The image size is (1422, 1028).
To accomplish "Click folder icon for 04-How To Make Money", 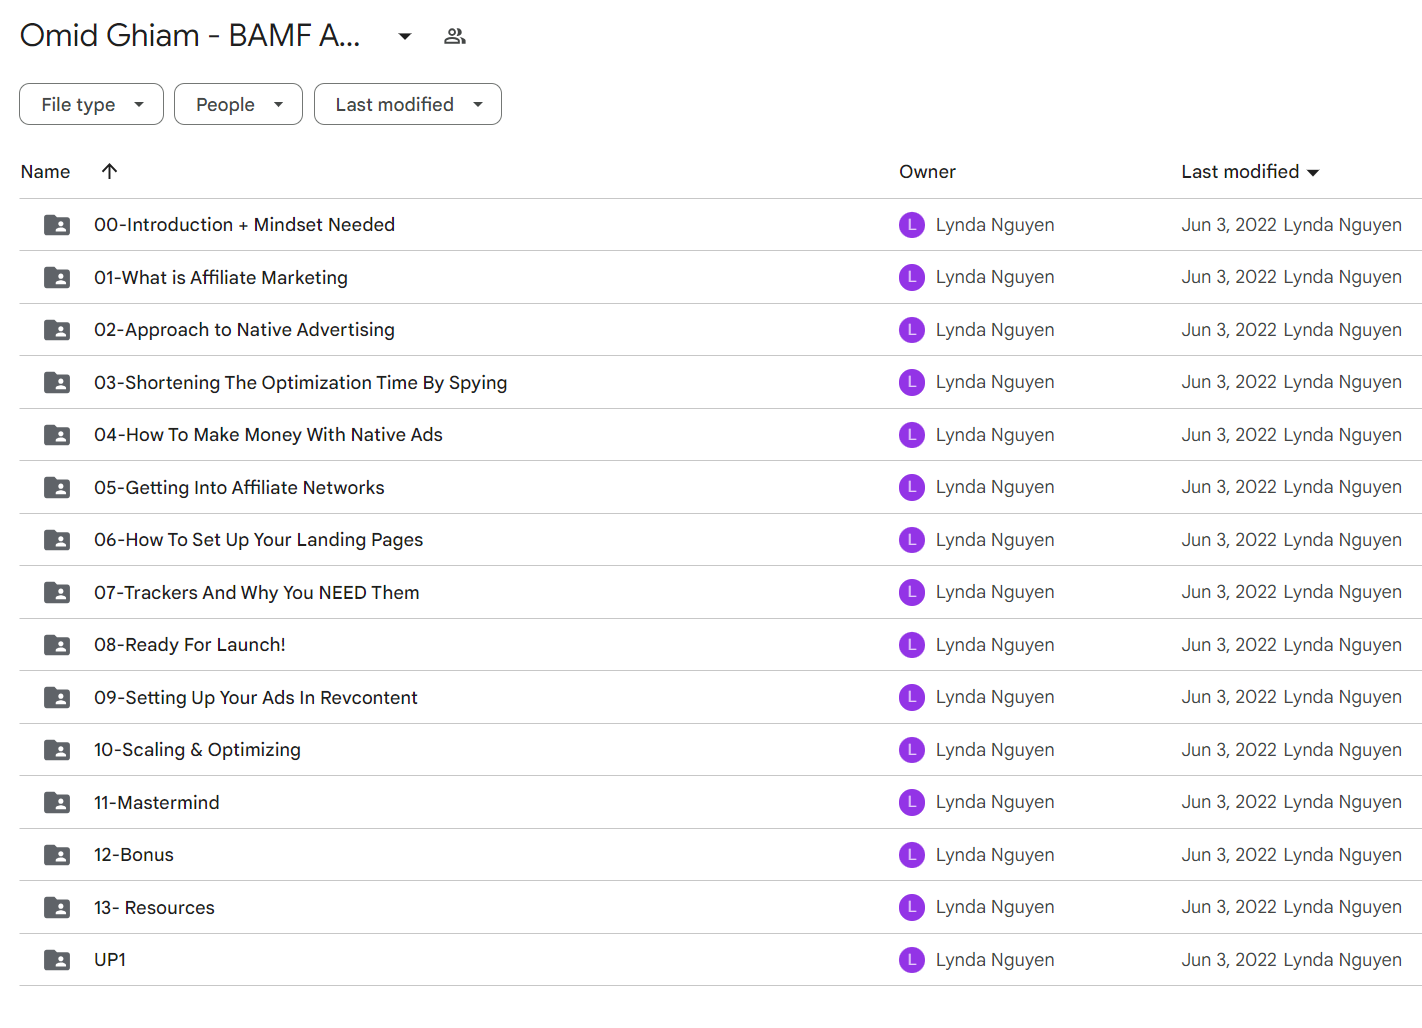I will pyautogui.click(x=57, y=435).
